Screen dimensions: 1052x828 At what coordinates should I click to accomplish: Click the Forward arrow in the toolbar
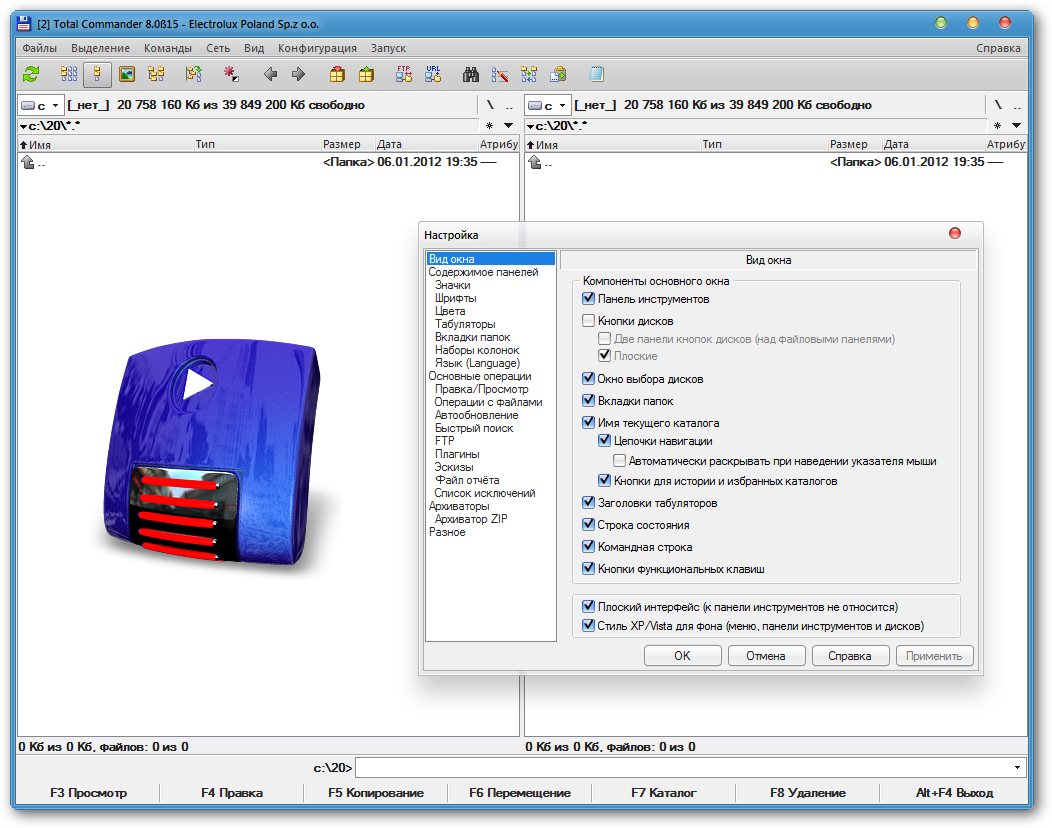[298, 74]
